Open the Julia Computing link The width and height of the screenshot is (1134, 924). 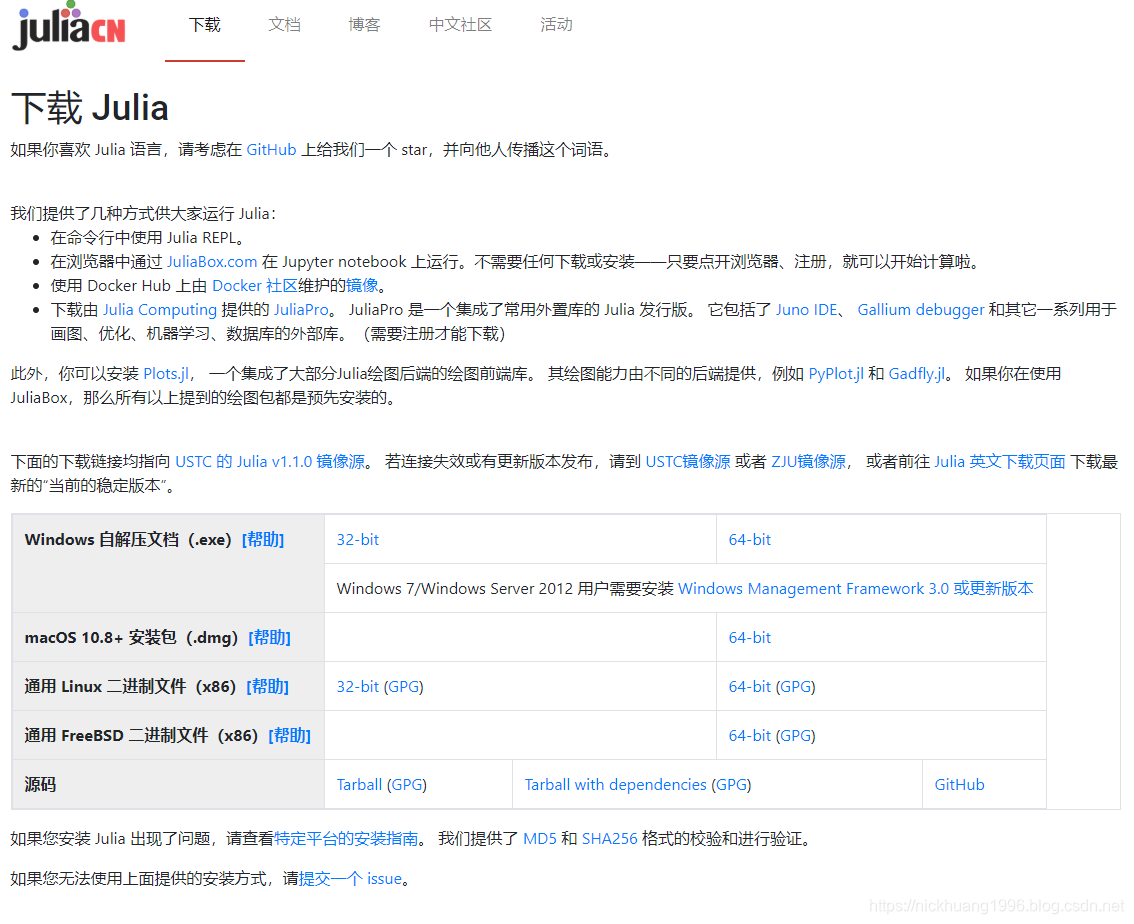[x=160, y=310]
